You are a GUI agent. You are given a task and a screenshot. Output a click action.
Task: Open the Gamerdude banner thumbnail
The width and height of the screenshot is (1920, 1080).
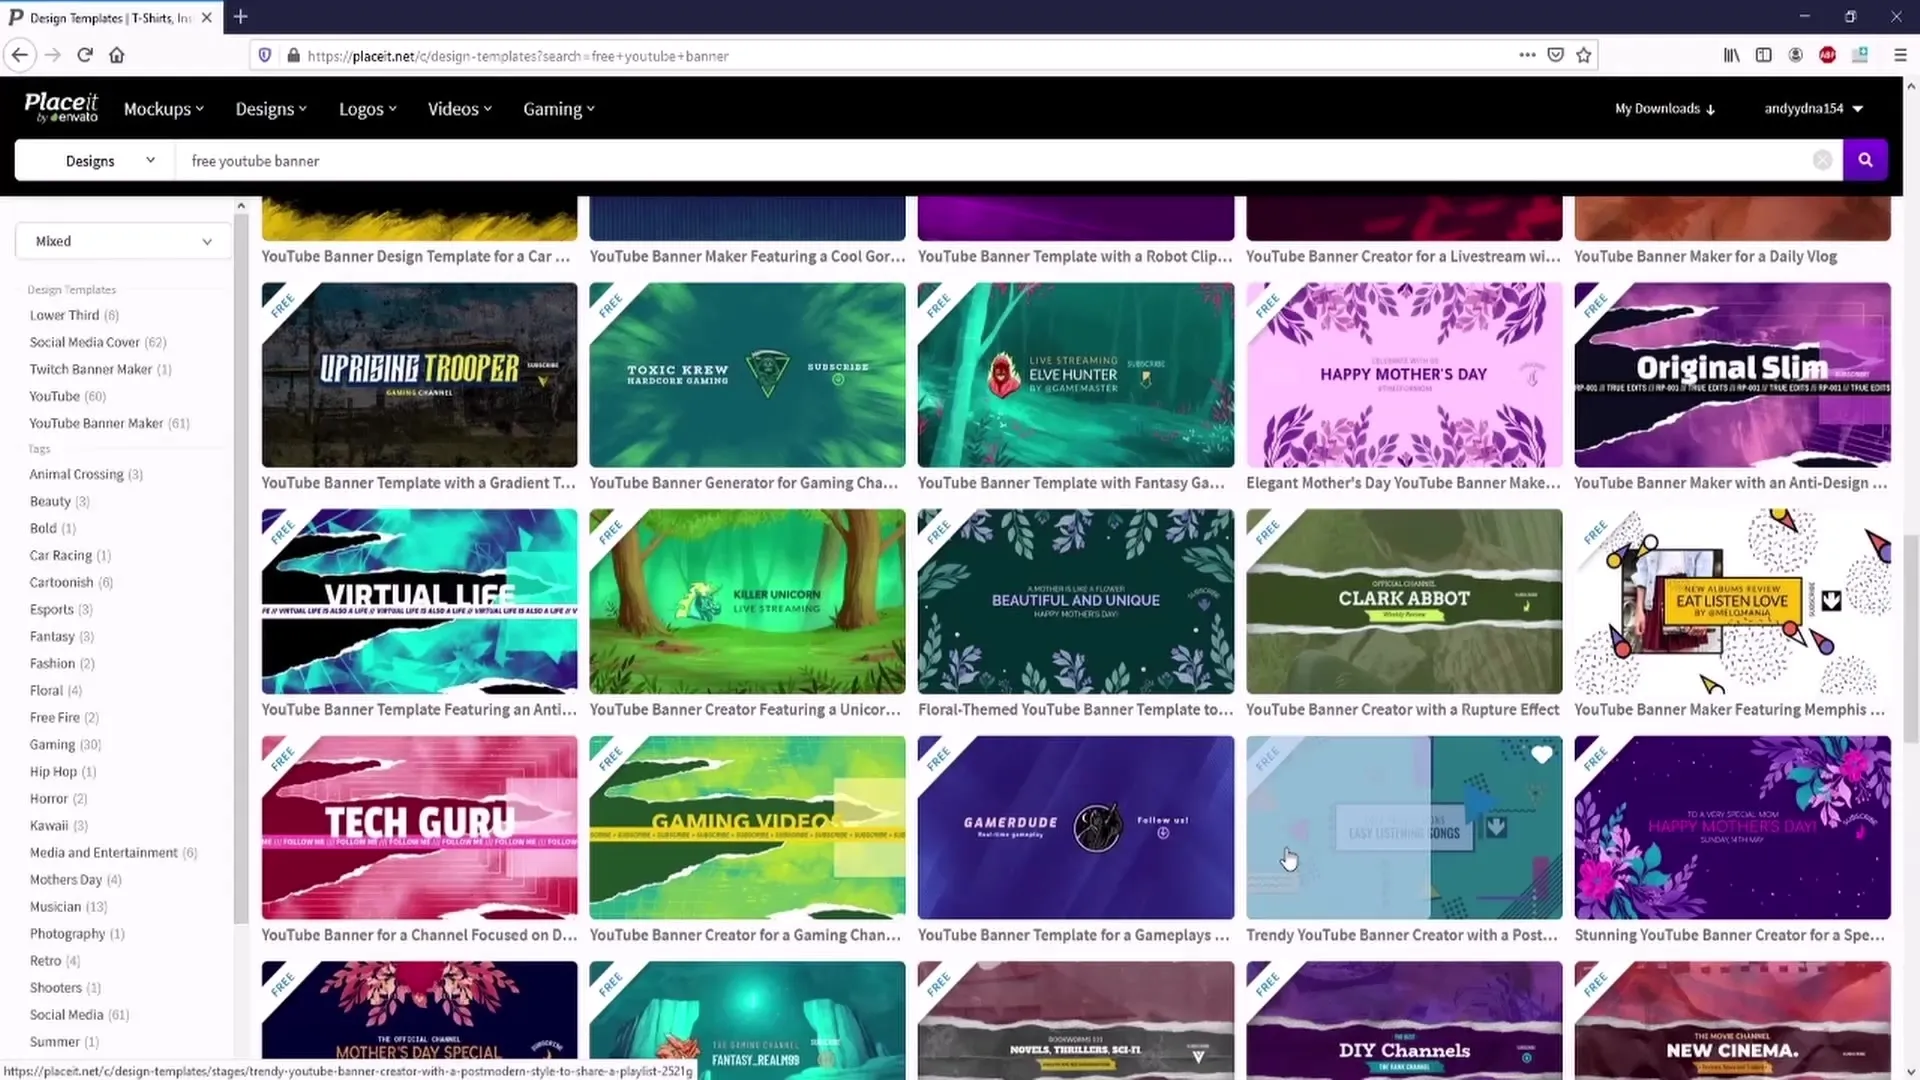click(x=1076, y=827)
